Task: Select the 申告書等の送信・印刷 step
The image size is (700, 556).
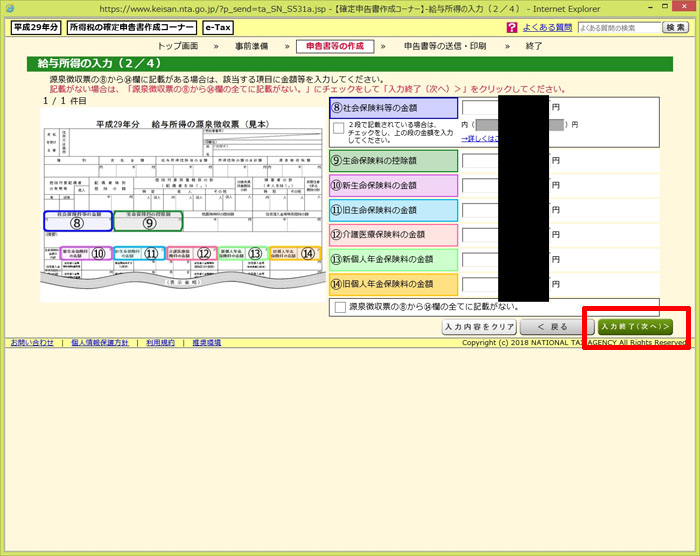Action: pyautogui.click(x=445, y=46)
